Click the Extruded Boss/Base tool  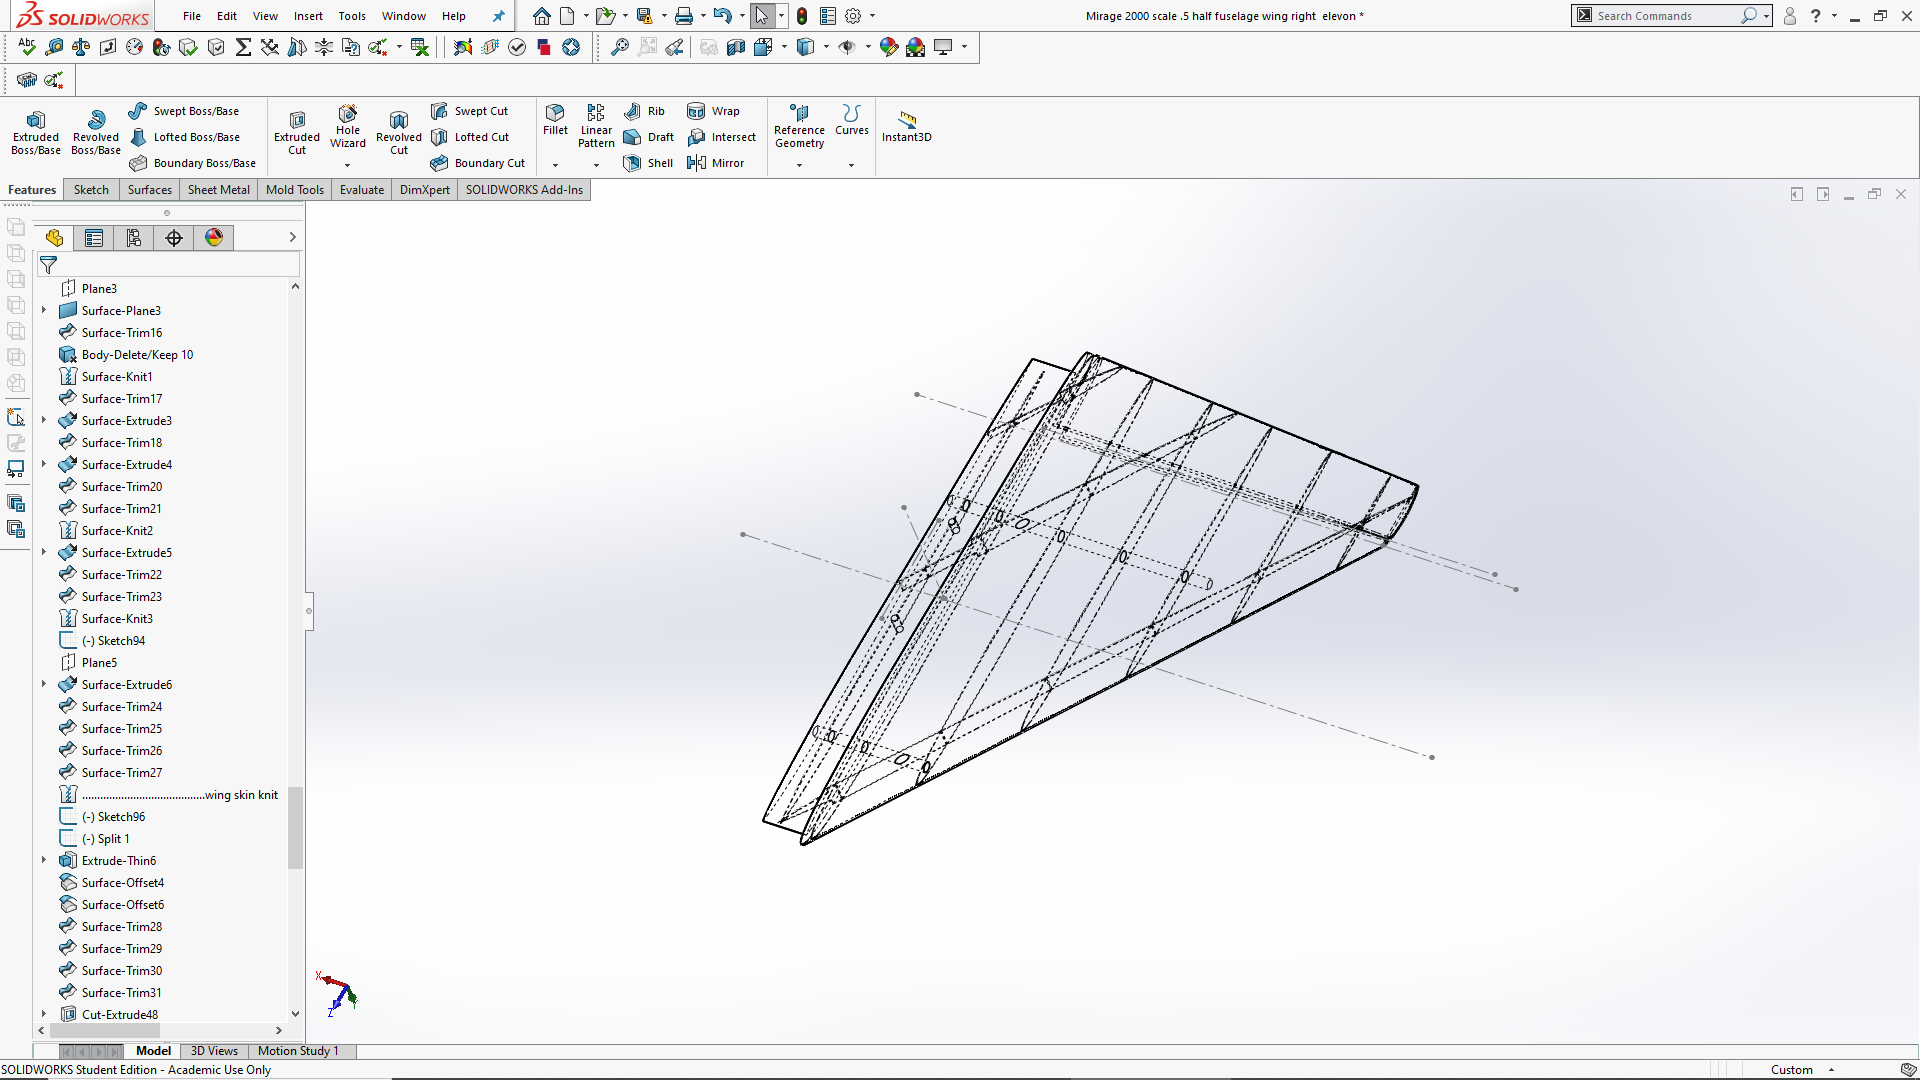[x=36, y=128]
